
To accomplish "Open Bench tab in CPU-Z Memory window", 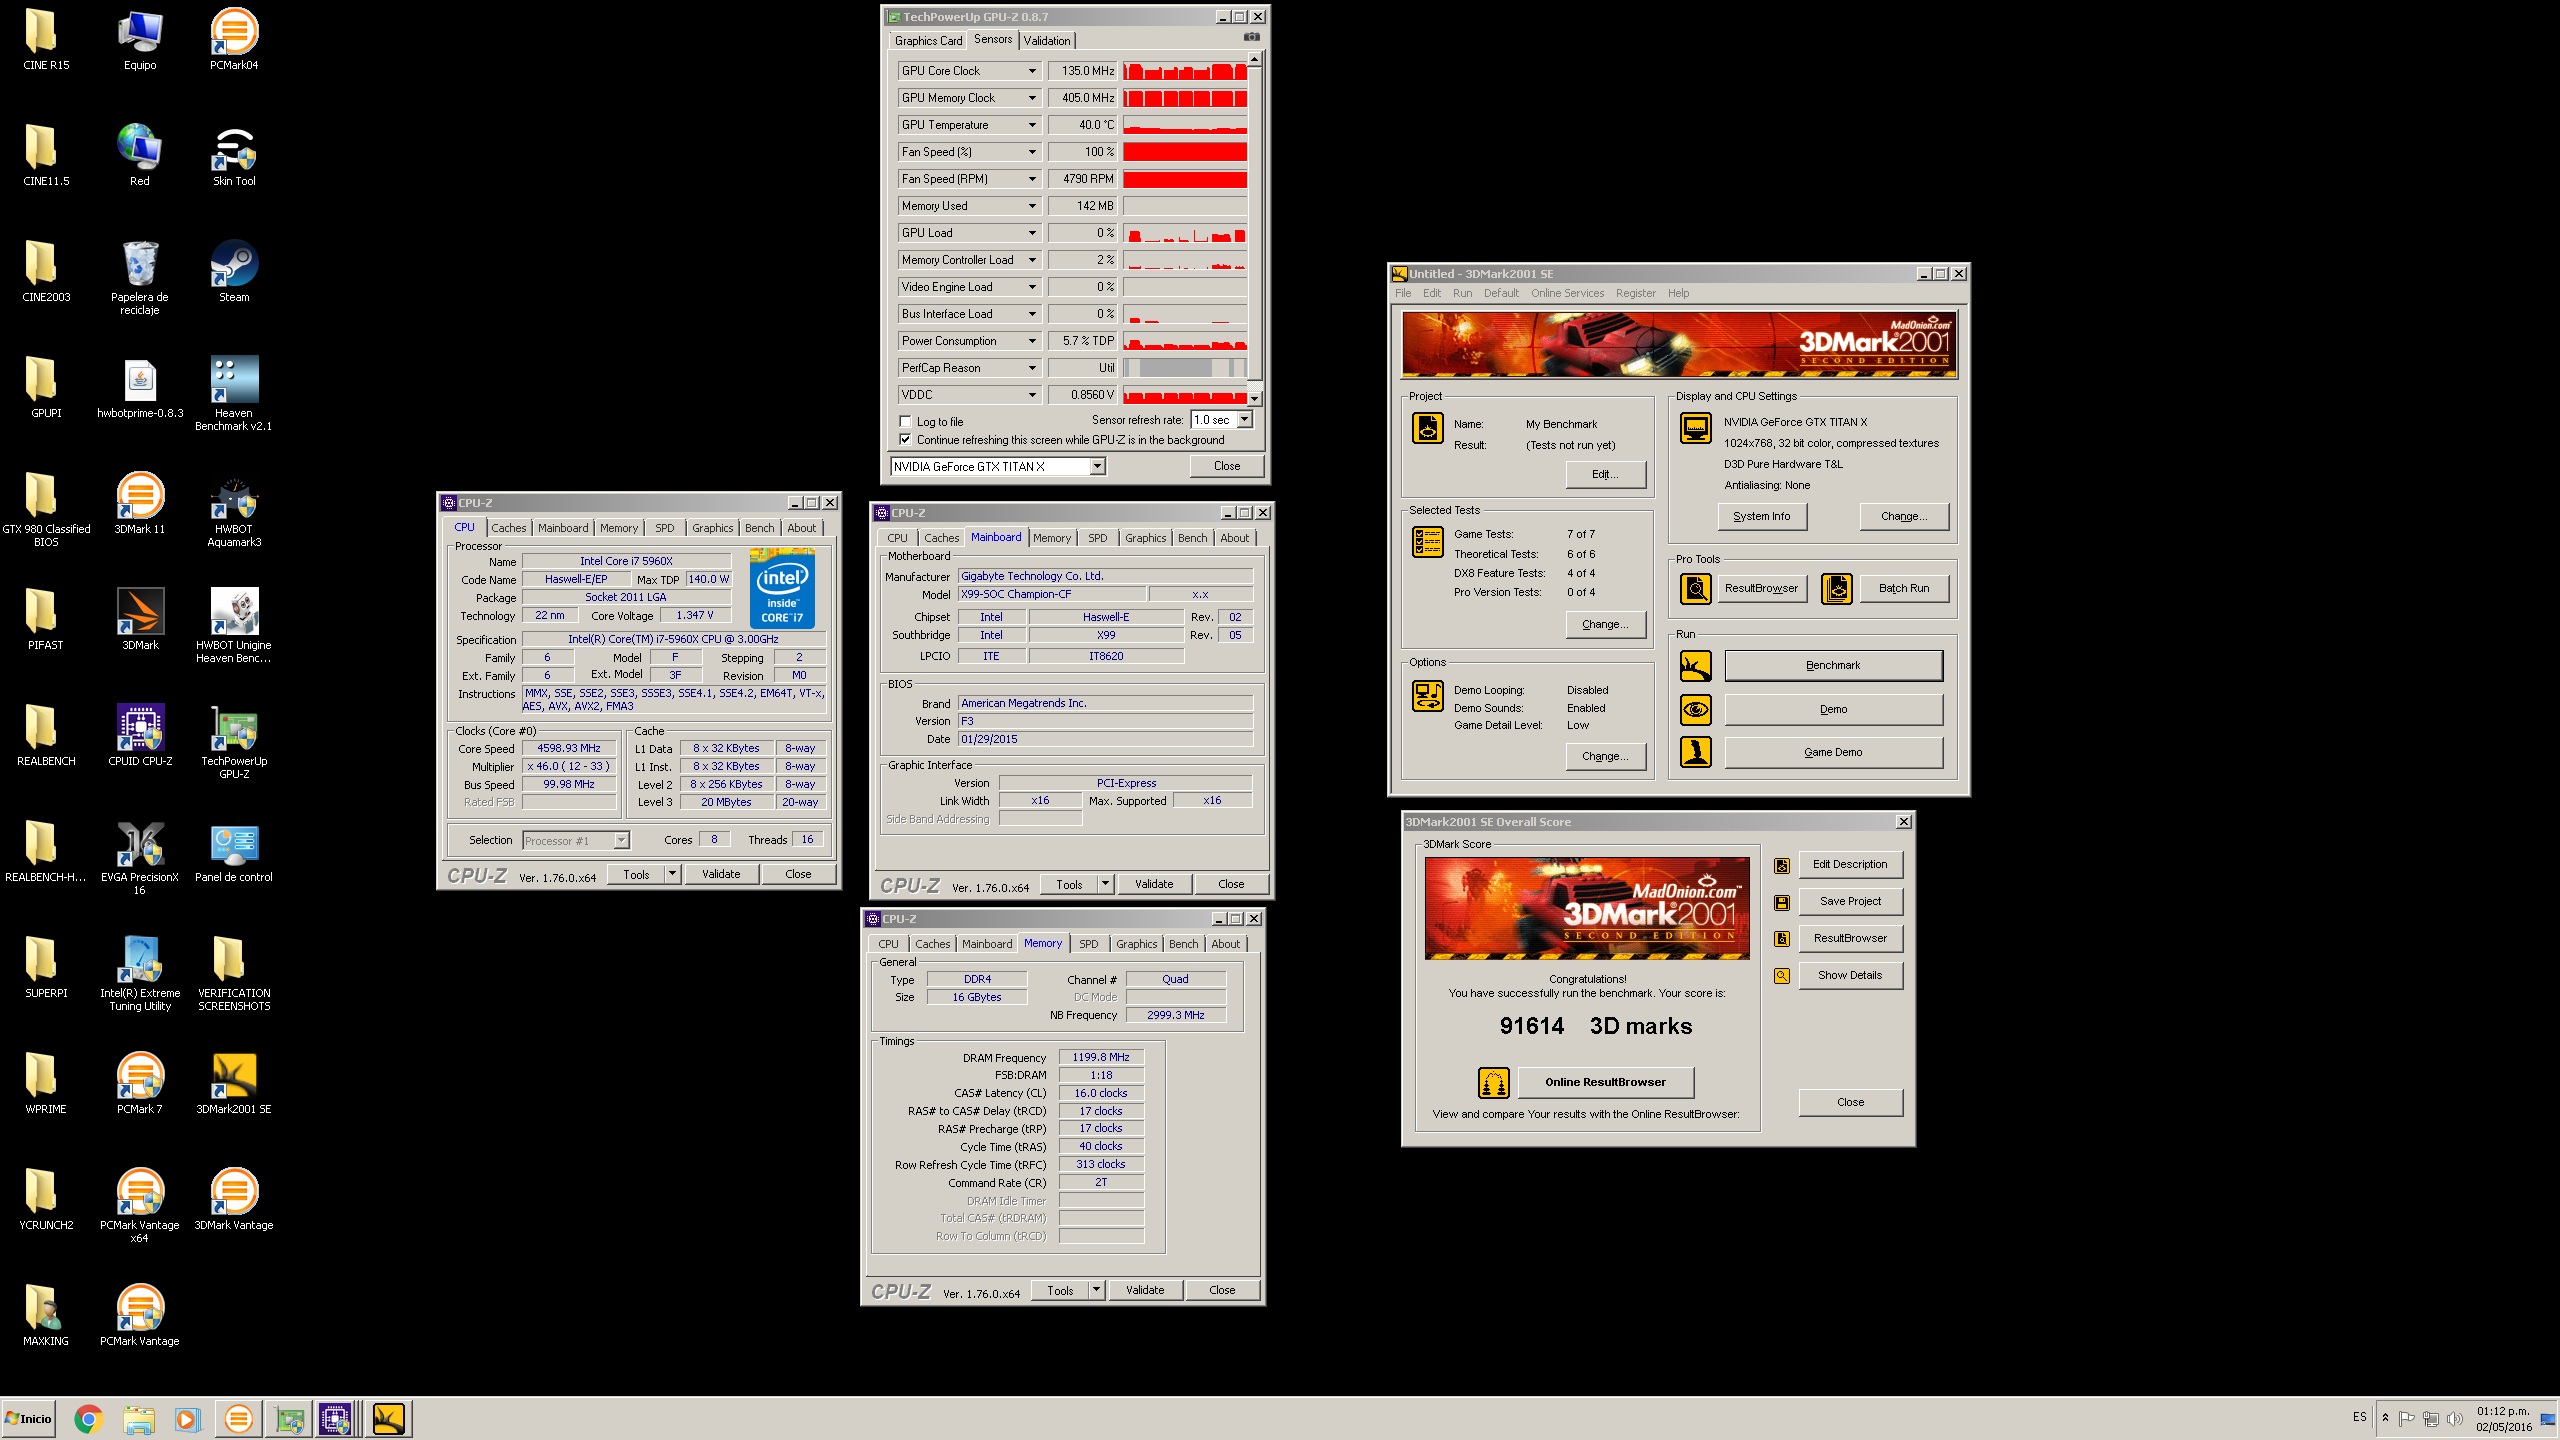I will pyautogui.click(x=1183, y=944).
